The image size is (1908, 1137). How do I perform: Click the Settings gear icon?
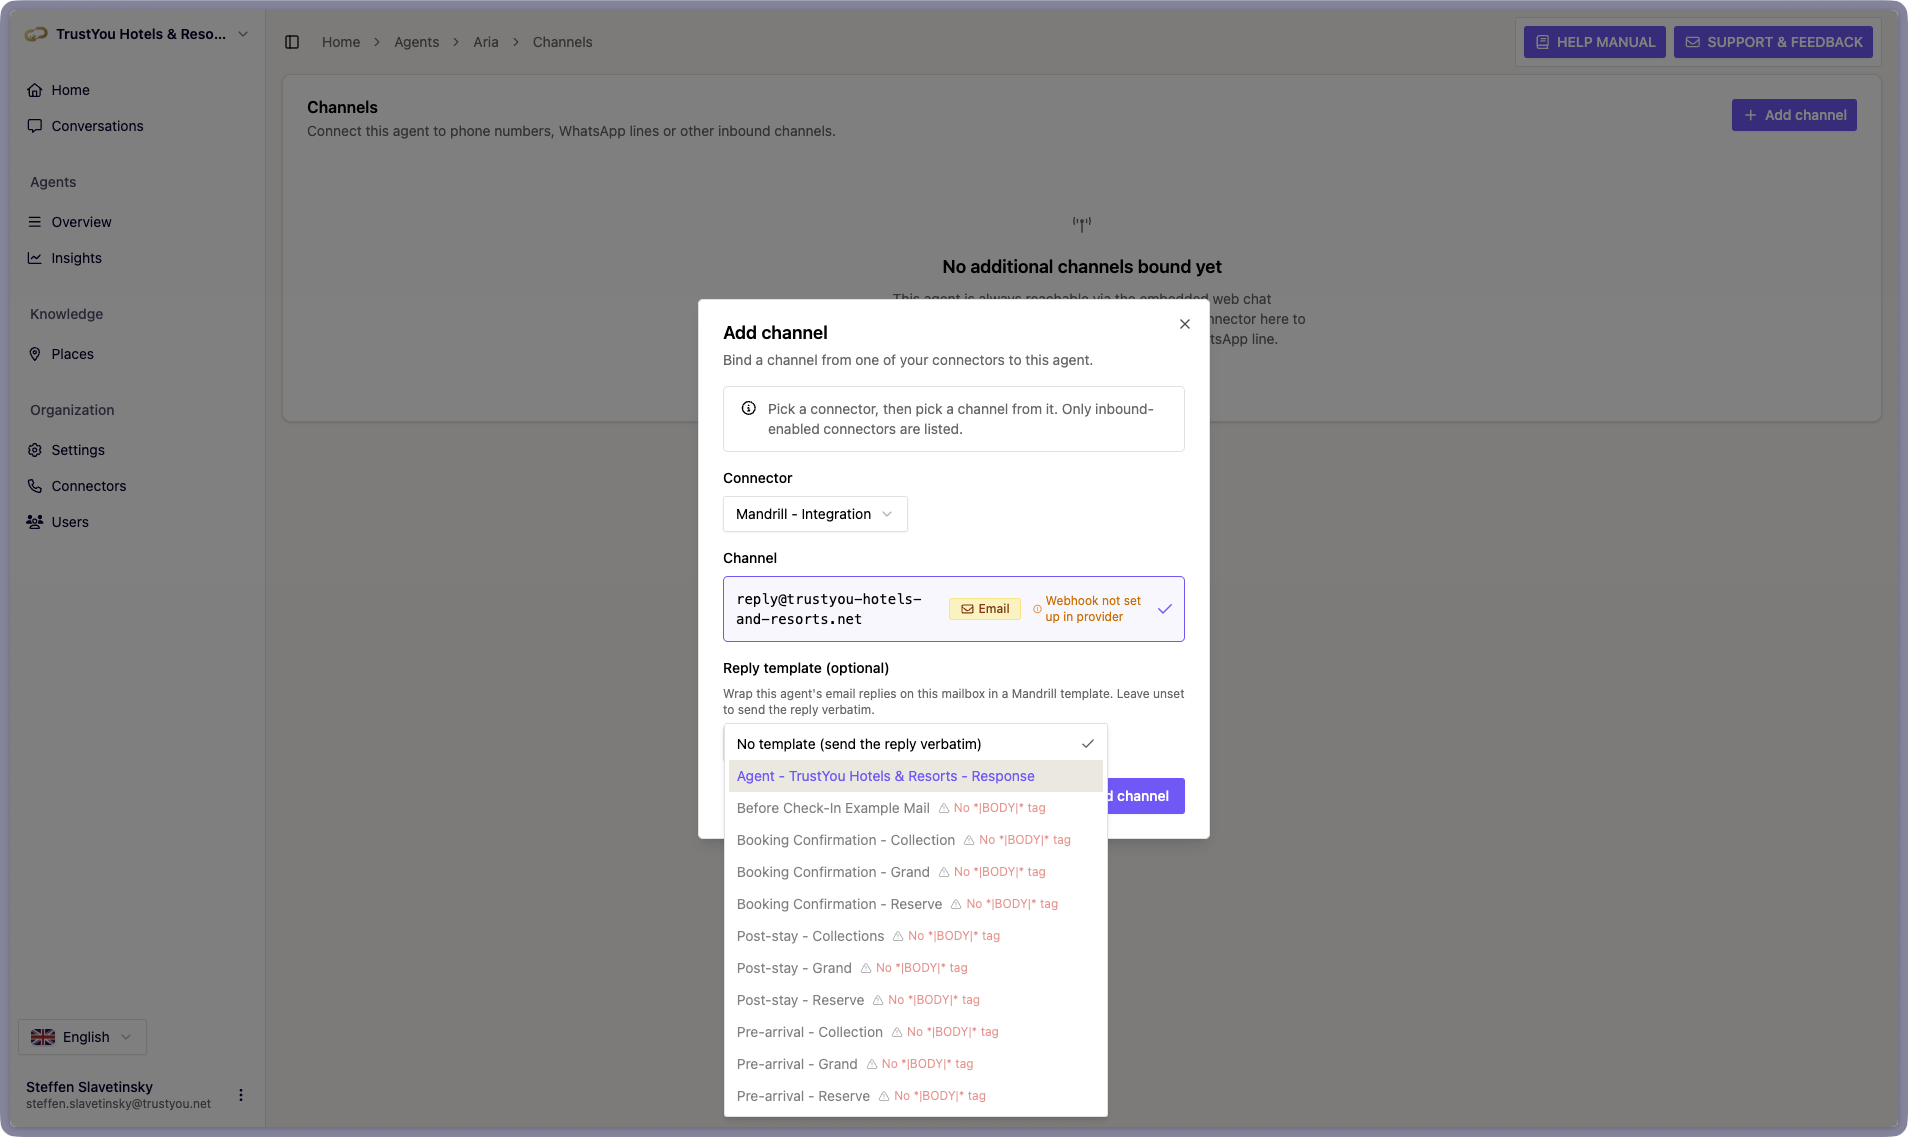(35, 450)
